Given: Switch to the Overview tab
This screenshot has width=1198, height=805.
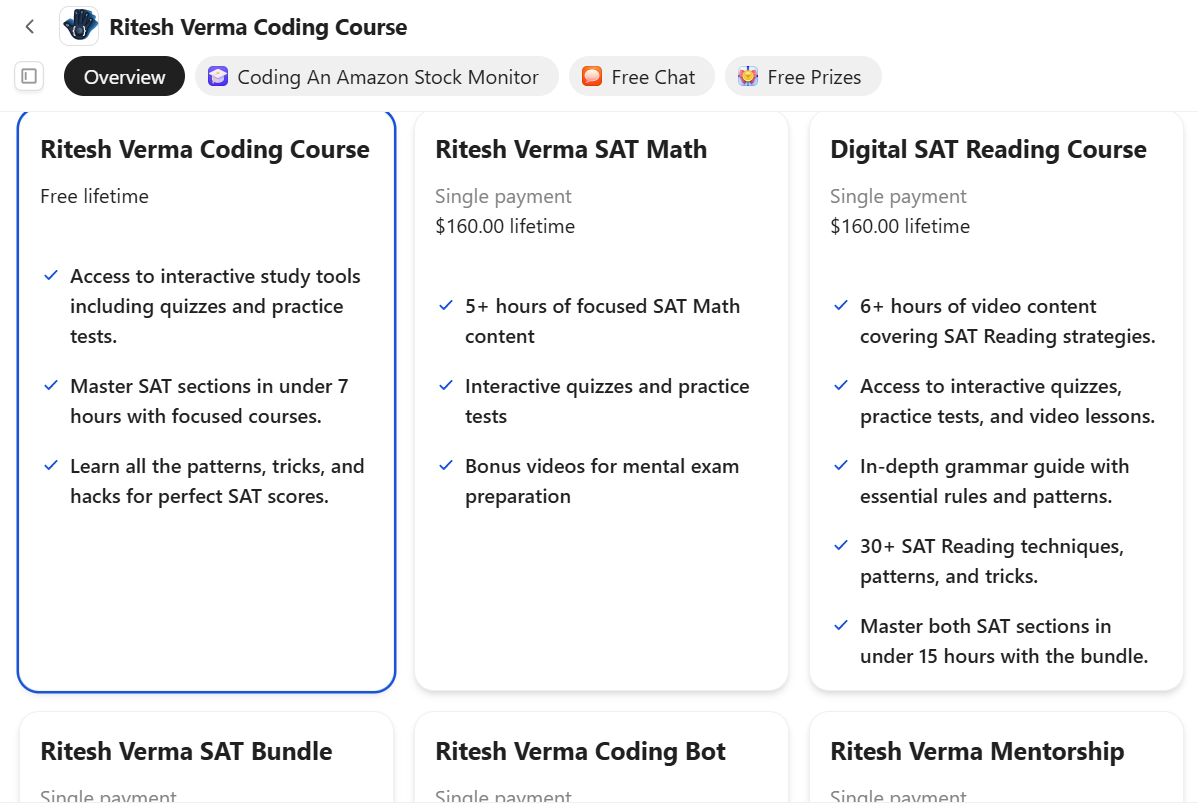Looking at the screenshot, I should pyautogui.click(x=124, y=75).
